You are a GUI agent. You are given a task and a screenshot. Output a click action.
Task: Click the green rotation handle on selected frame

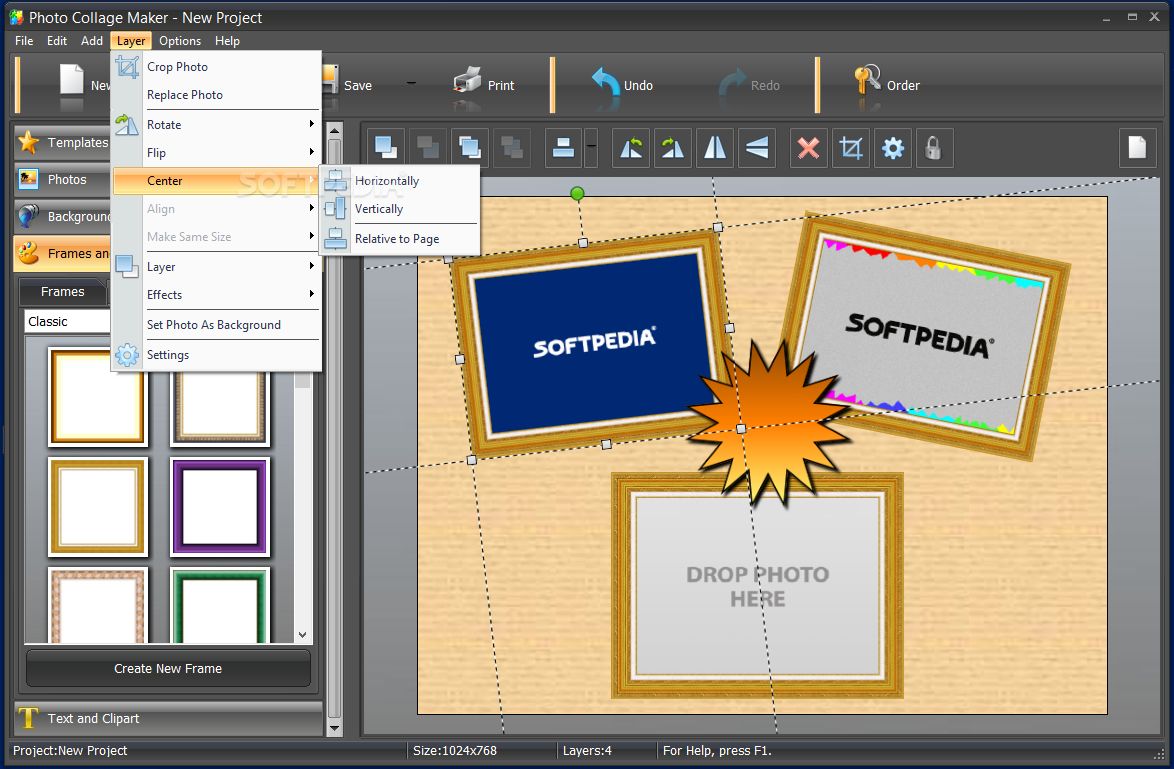click(x=577, y=194)
